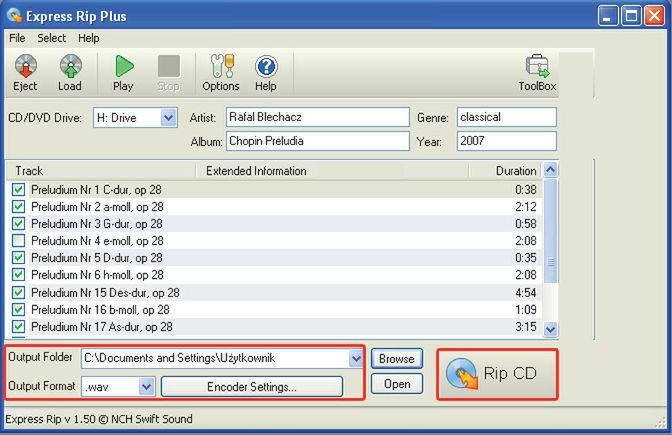
Task: Click the track list scroll down arrow
Action: (550, 329)
